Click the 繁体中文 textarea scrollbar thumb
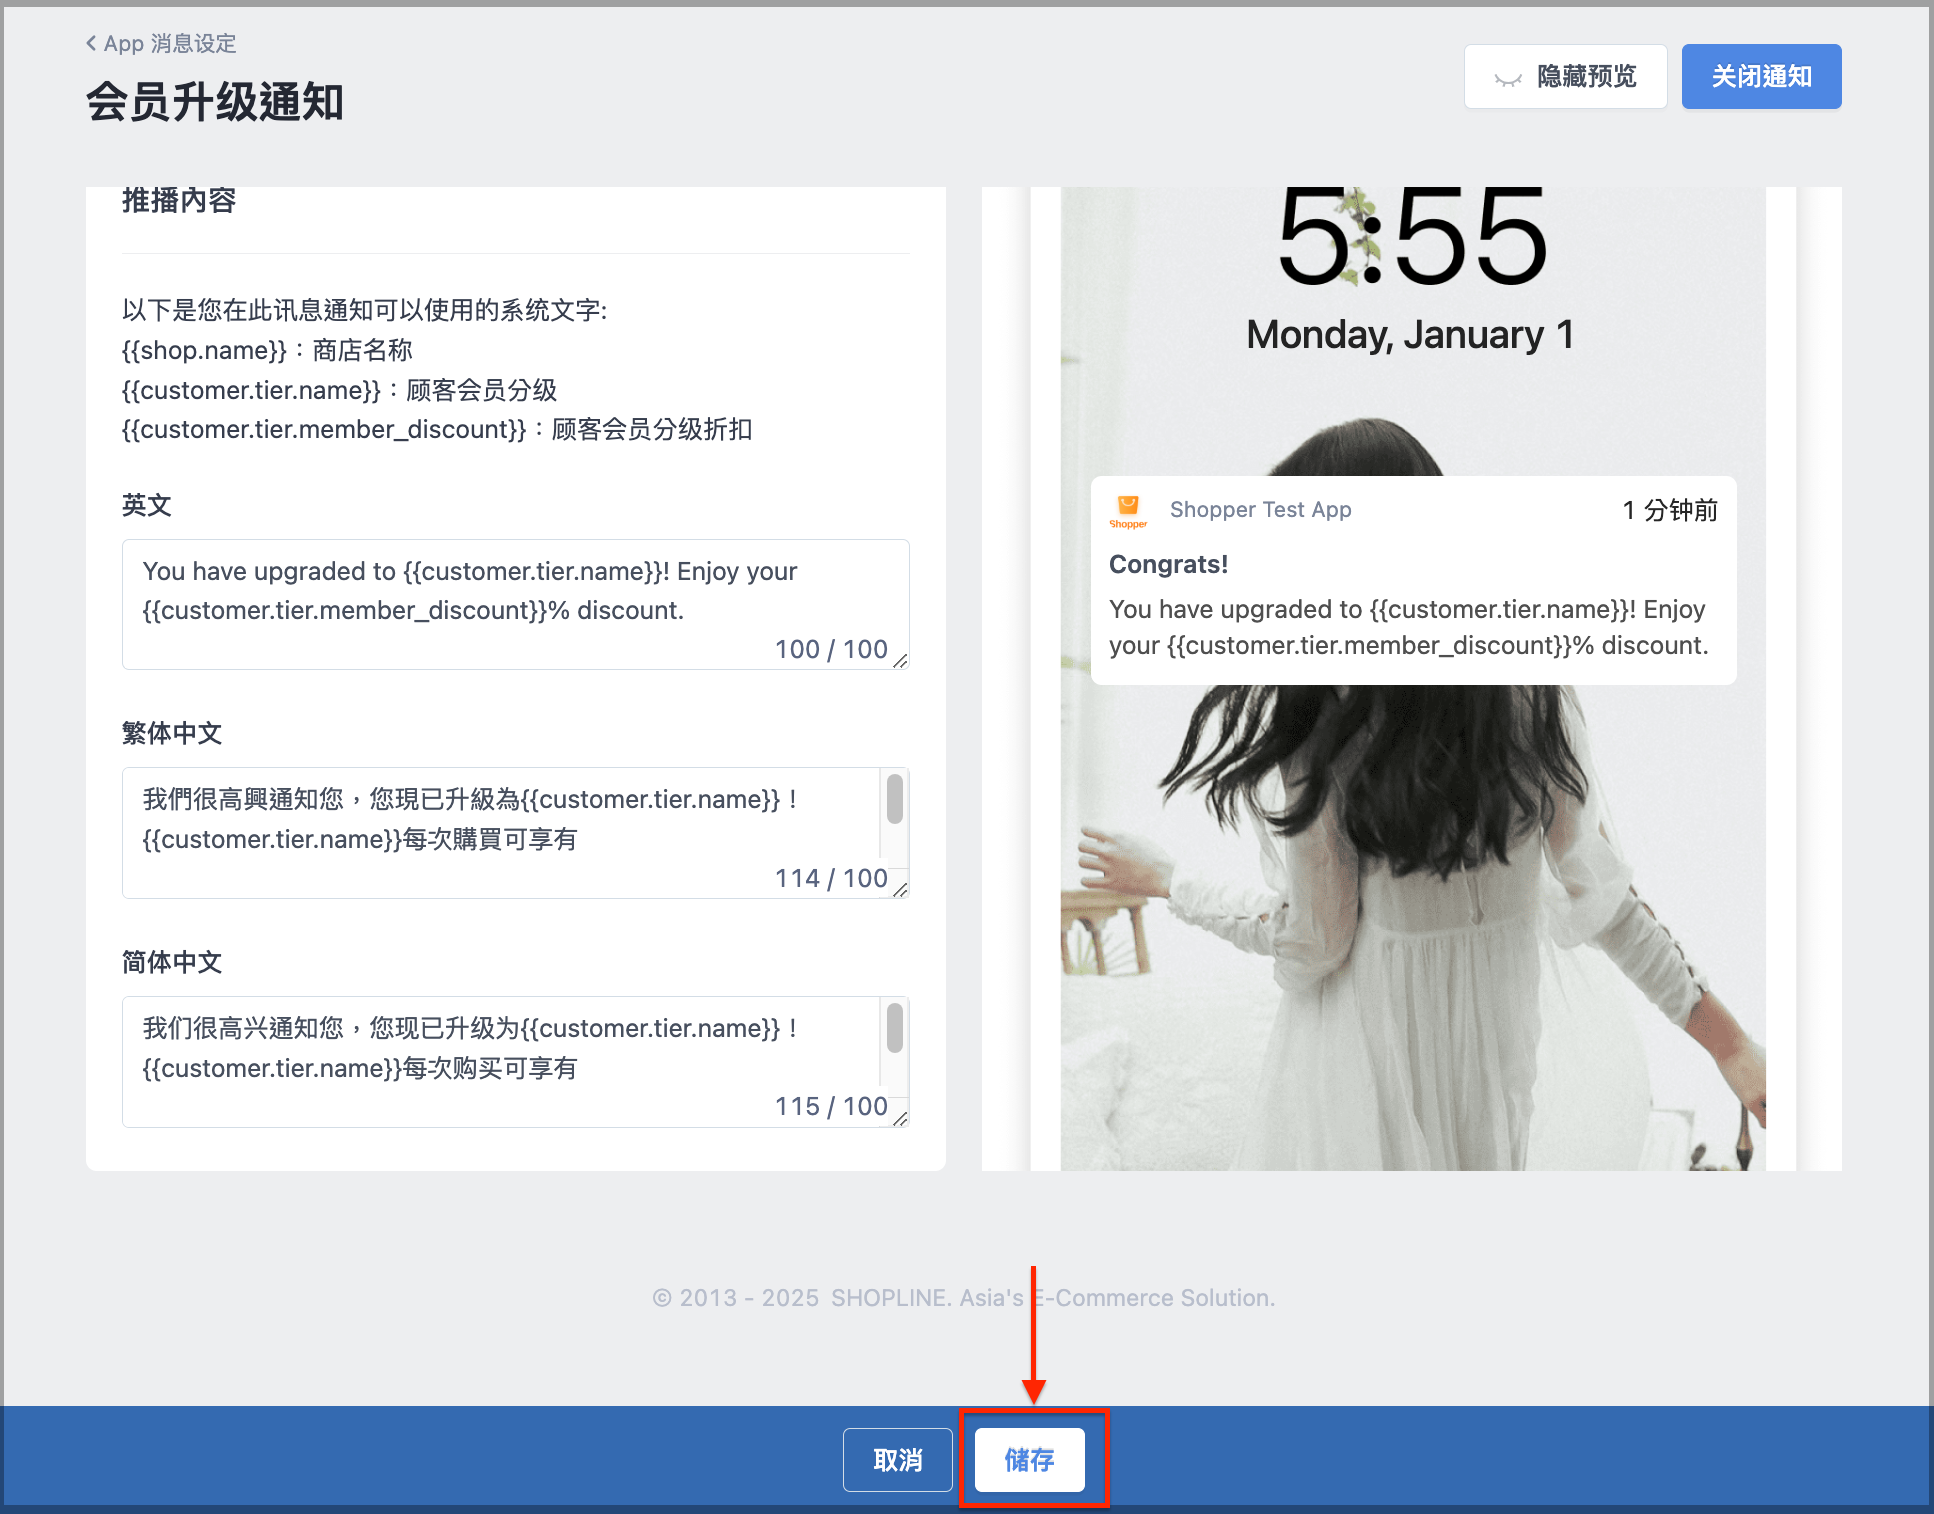The width and height of the screenshot is (1934, 1514). [895, 799]
